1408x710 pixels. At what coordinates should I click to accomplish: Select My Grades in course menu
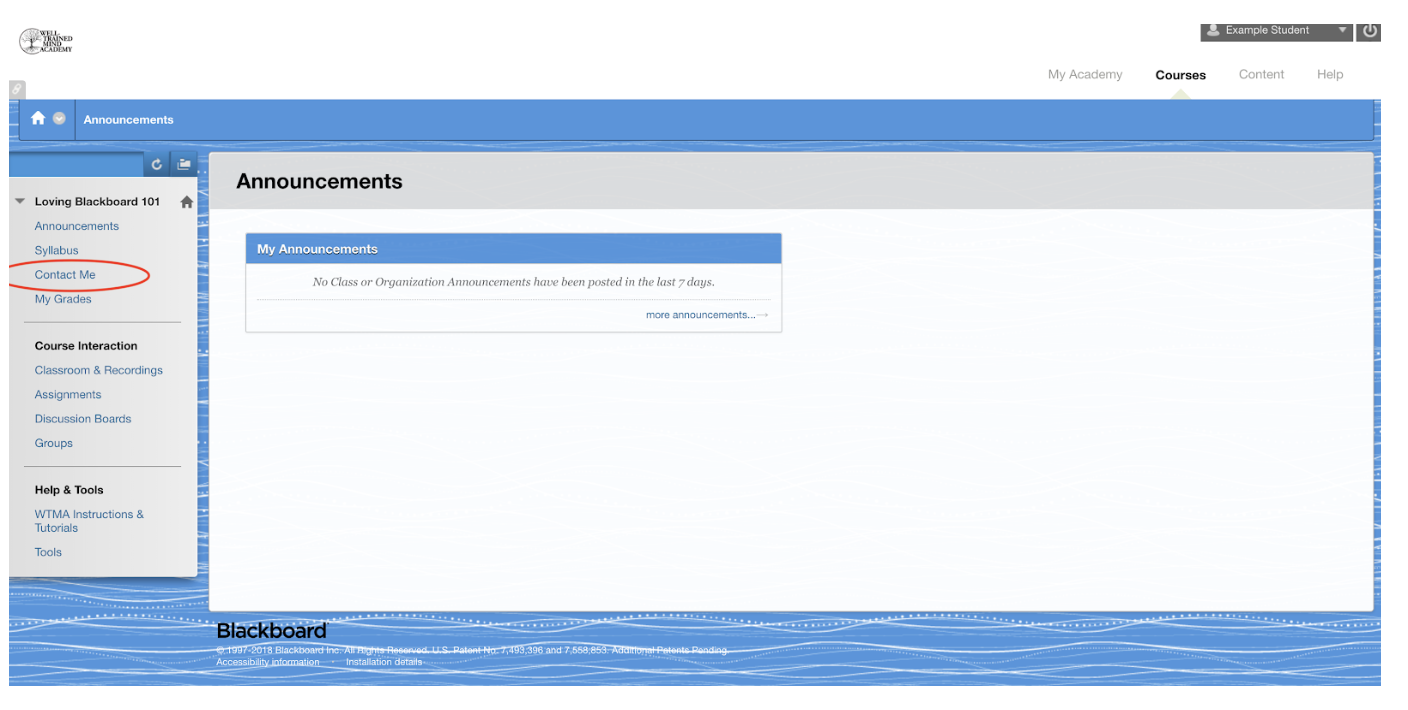click(63, 299)
